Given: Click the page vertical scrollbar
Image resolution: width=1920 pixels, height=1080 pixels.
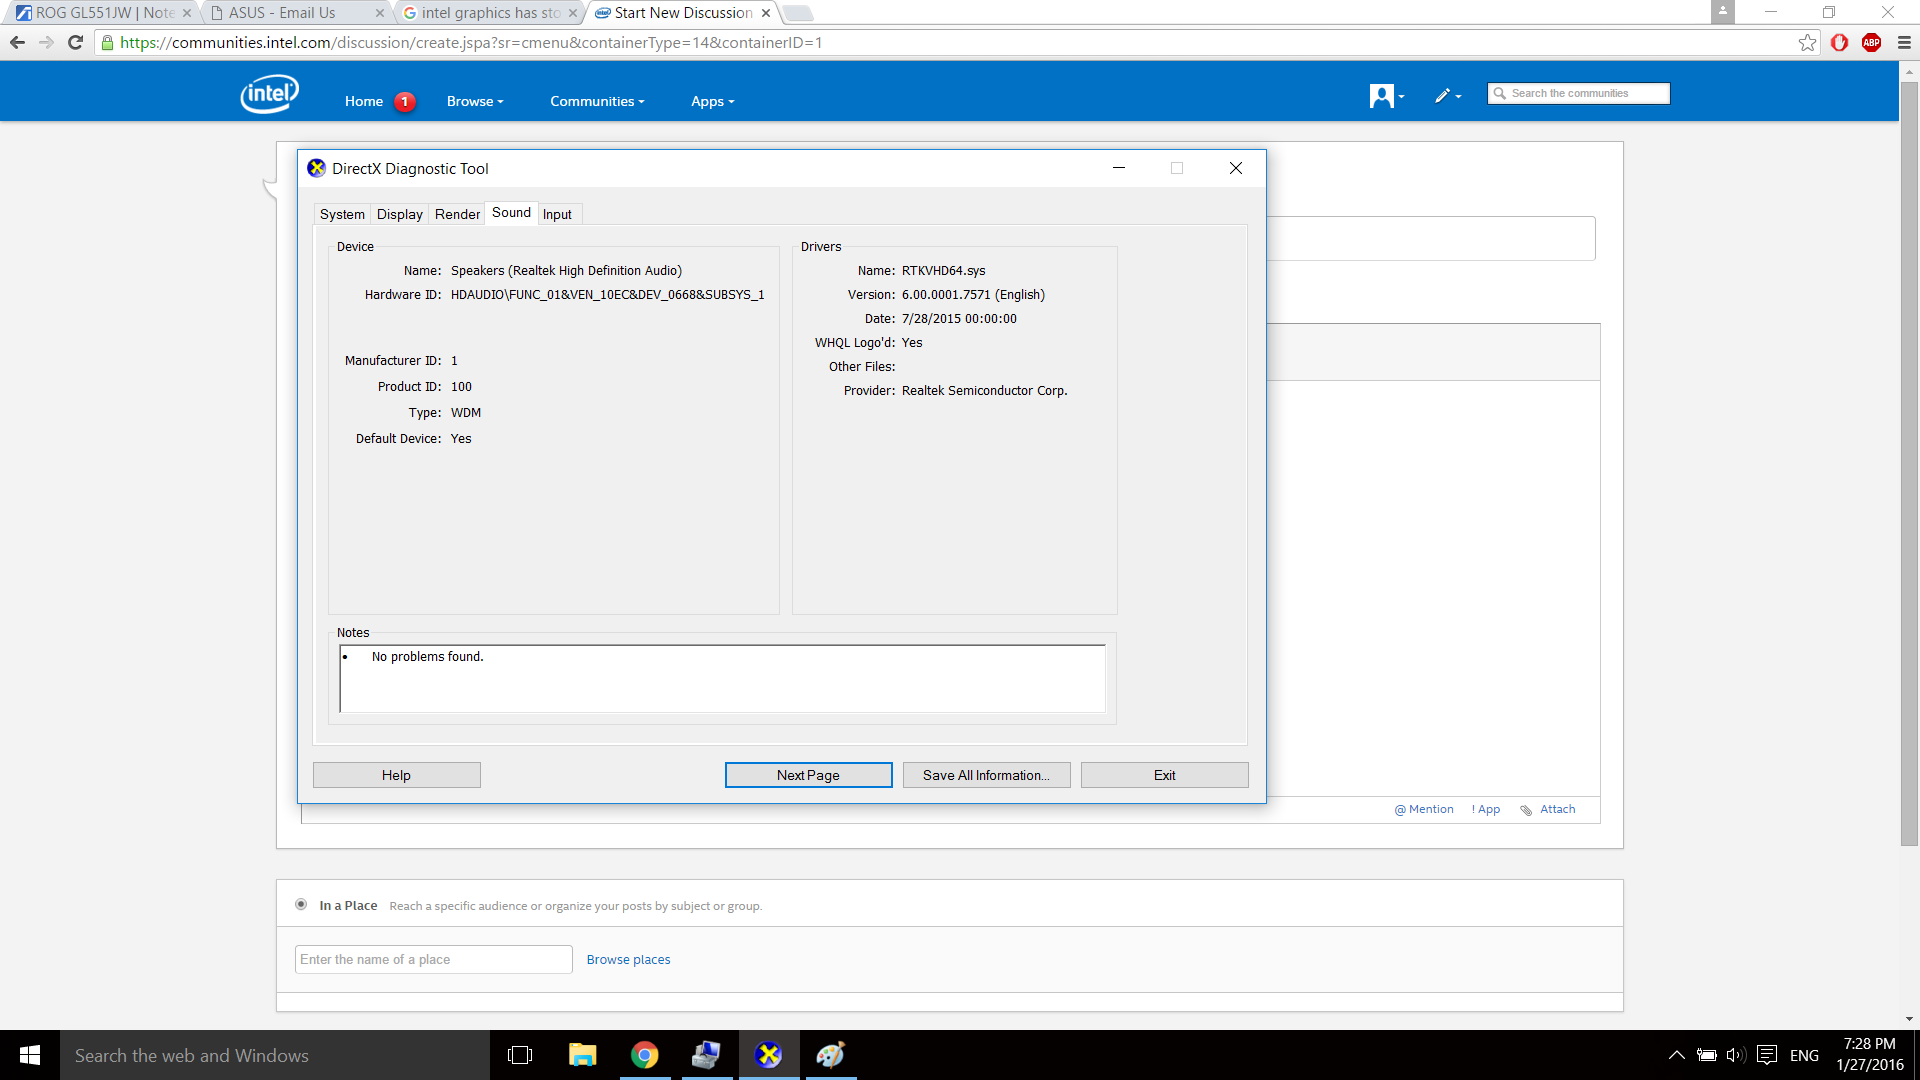Looking at the screenshot, I should tap(1909, 460).
